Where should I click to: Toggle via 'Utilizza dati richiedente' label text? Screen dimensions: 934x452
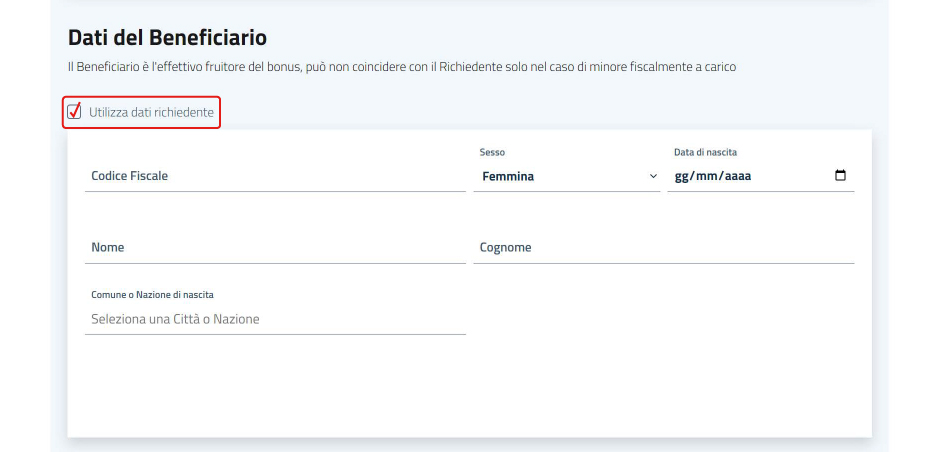coord(151,112)
